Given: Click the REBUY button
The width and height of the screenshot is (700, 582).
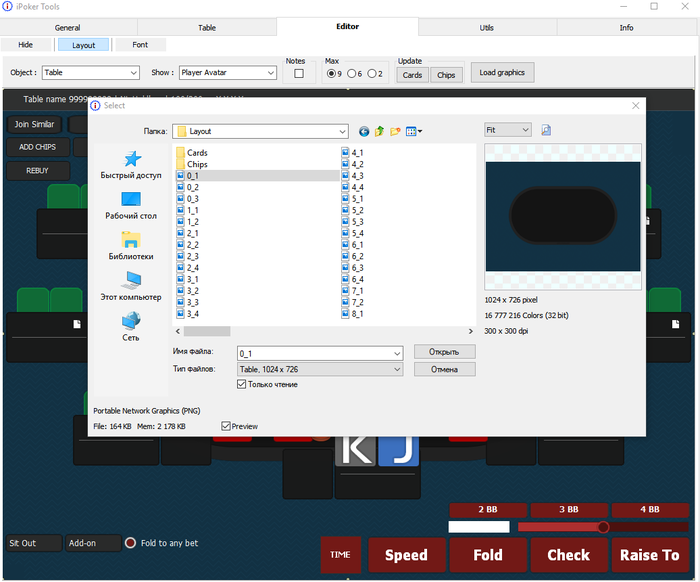Looking at the screenshot, I should 38,170.
